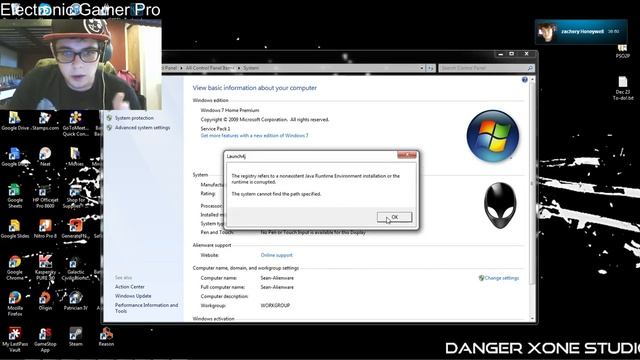Click the WORKGROUP value text

[x=275, y=305]
